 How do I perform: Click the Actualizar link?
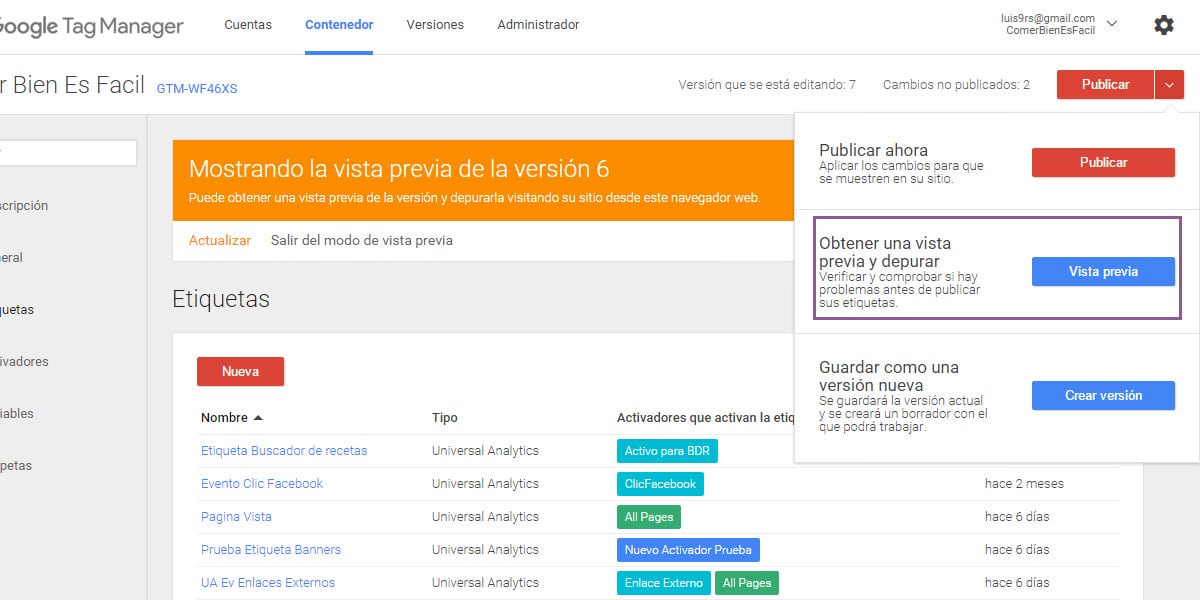click(220, 240)
